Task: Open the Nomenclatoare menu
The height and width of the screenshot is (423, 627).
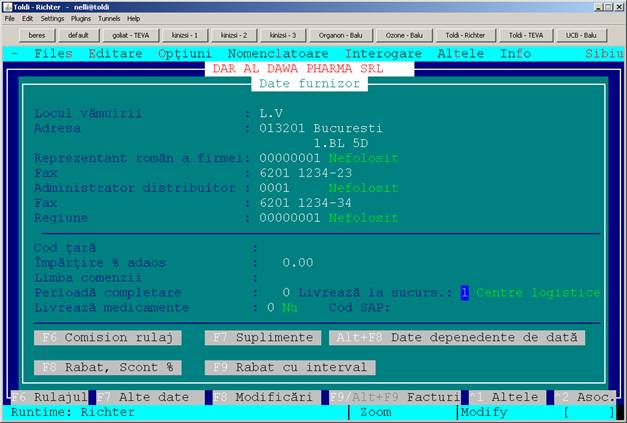Action: click(278, 54)
